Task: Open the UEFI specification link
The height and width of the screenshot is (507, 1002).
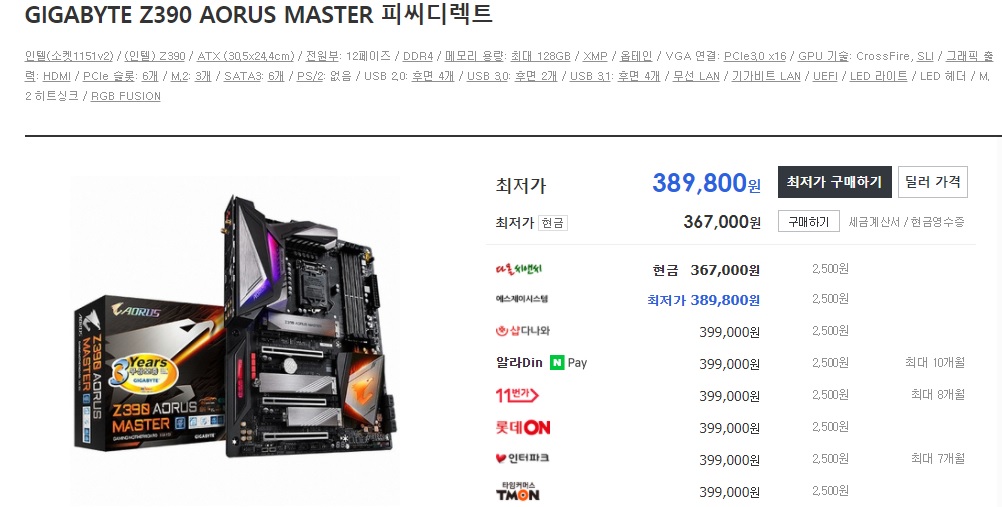Action: (x=825, y=76)
